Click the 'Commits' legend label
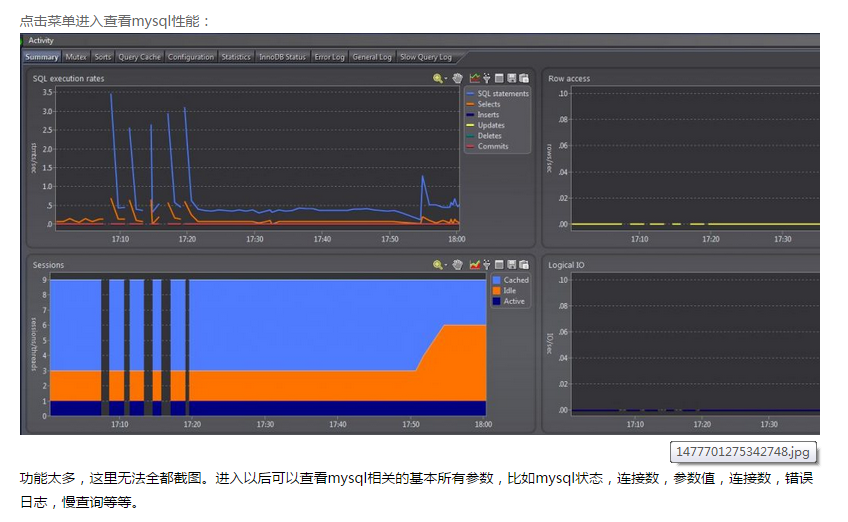The height and width of the screenshot is (522, 848). click(x=493, y=146)
